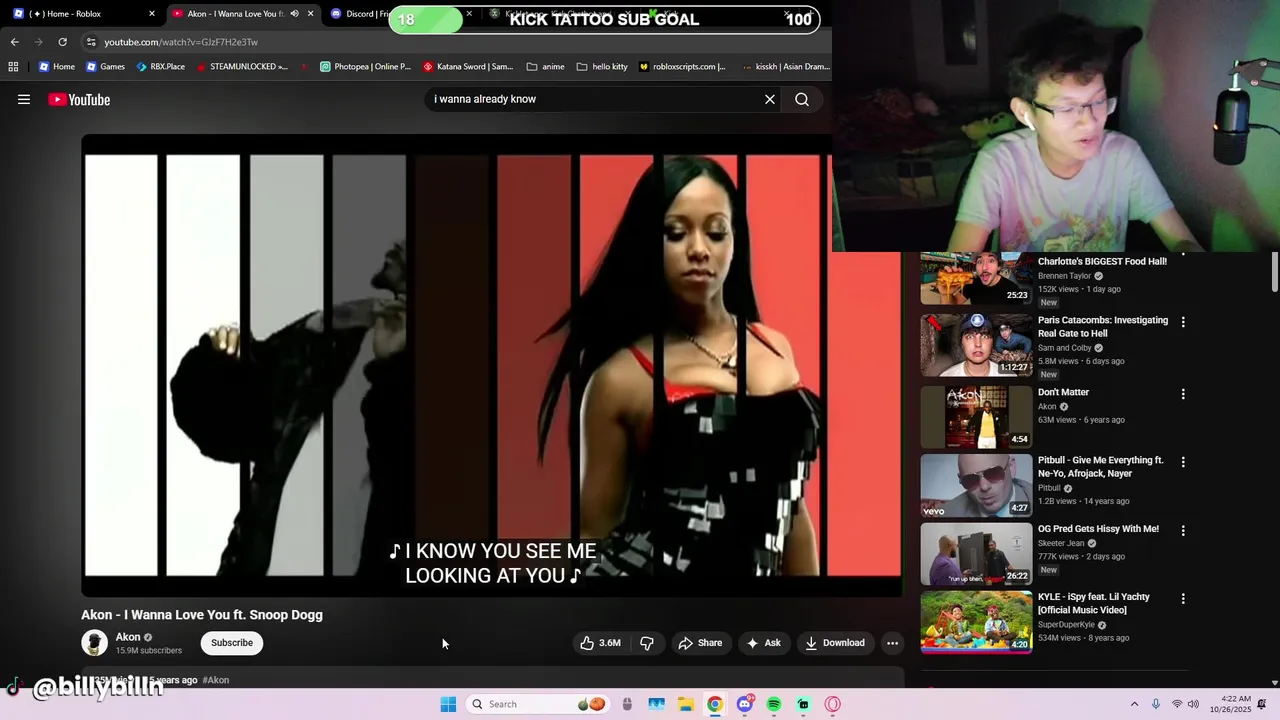The image size is (1280, 720).
Task: Close the Home - Roblox tab
Action: 152,14
